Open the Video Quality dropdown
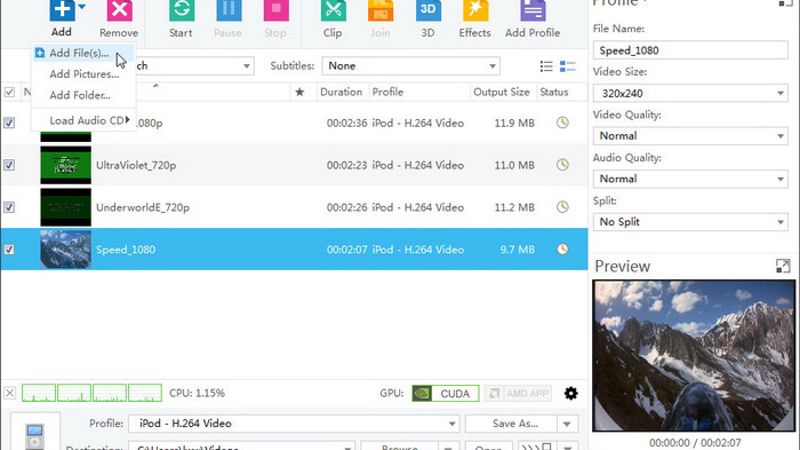The image size is (800, 450). (690, 136)
